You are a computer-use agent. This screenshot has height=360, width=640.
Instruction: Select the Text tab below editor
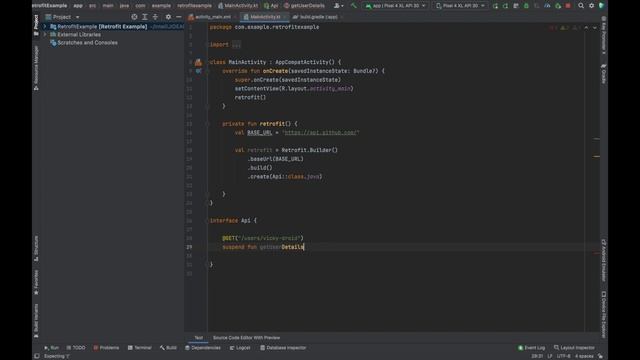(198, 338)
